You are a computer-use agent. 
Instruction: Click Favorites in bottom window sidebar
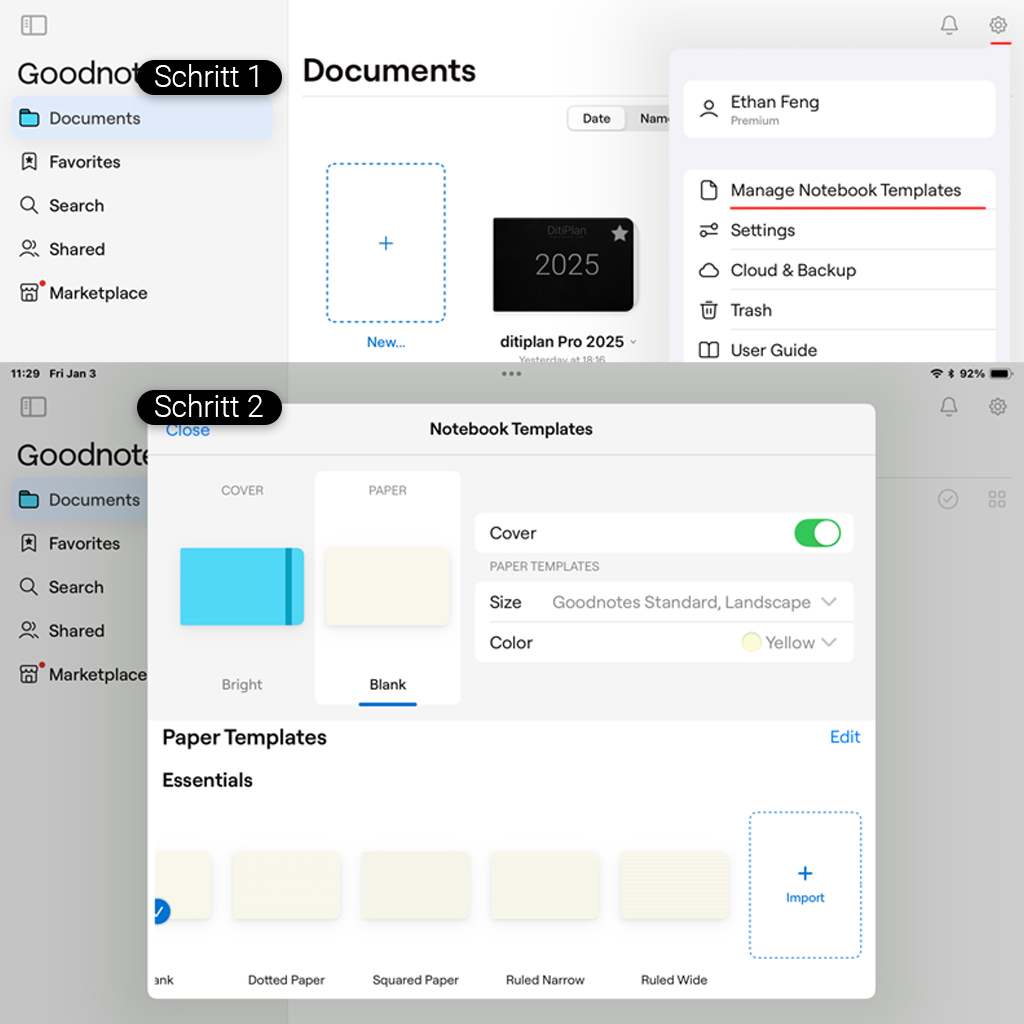(x=71, y=543)
